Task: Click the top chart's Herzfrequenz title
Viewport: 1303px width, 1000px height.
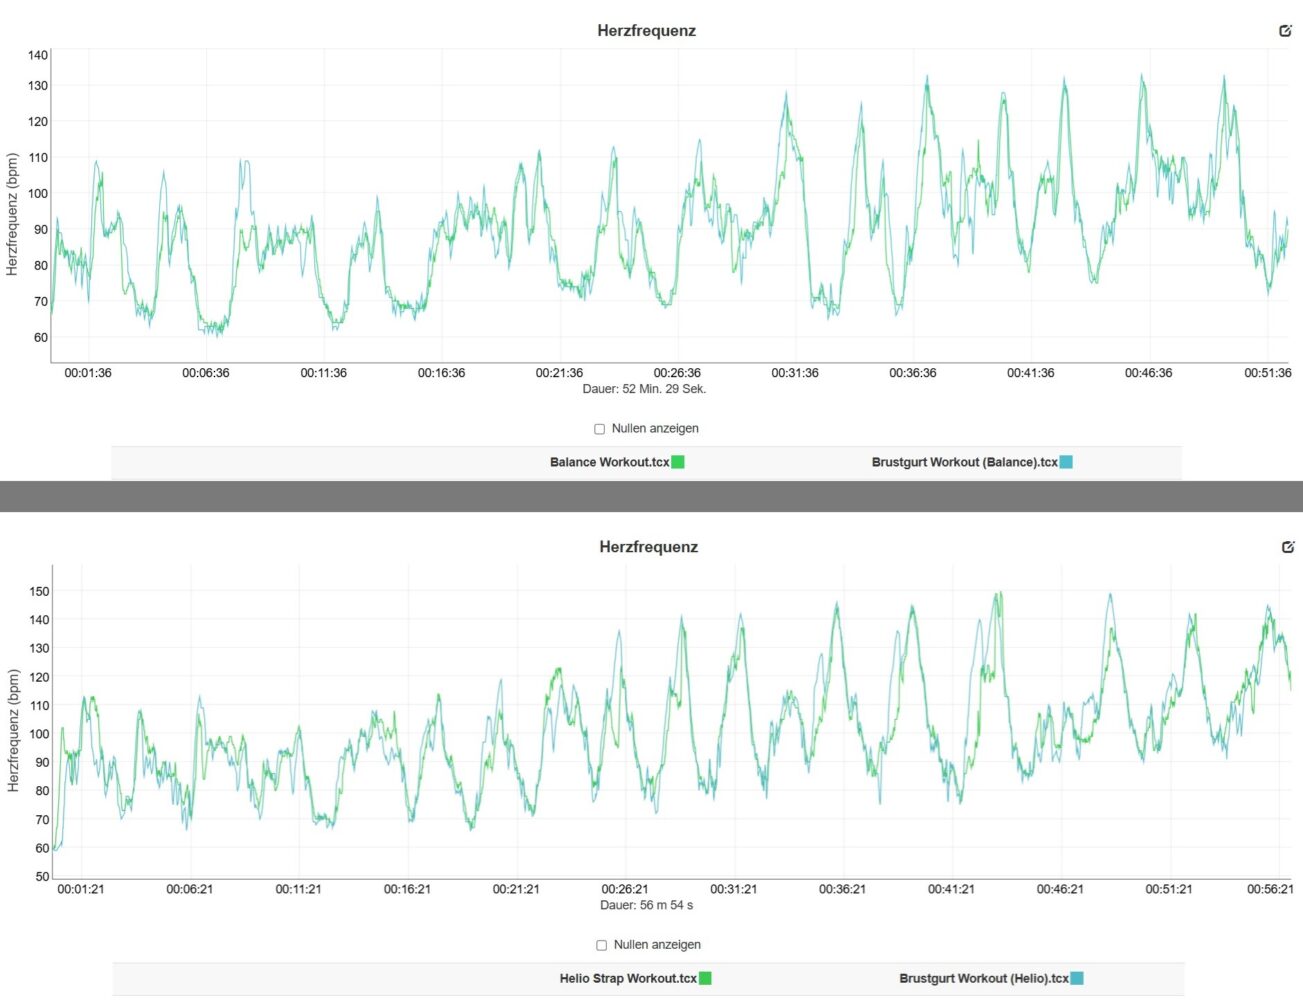Action: pos(646,31)
